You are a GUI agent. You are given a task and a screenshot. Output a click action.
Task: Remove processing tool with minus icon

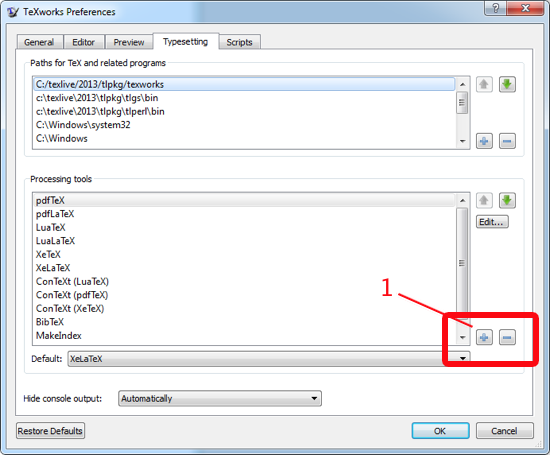tap(507, 337)
